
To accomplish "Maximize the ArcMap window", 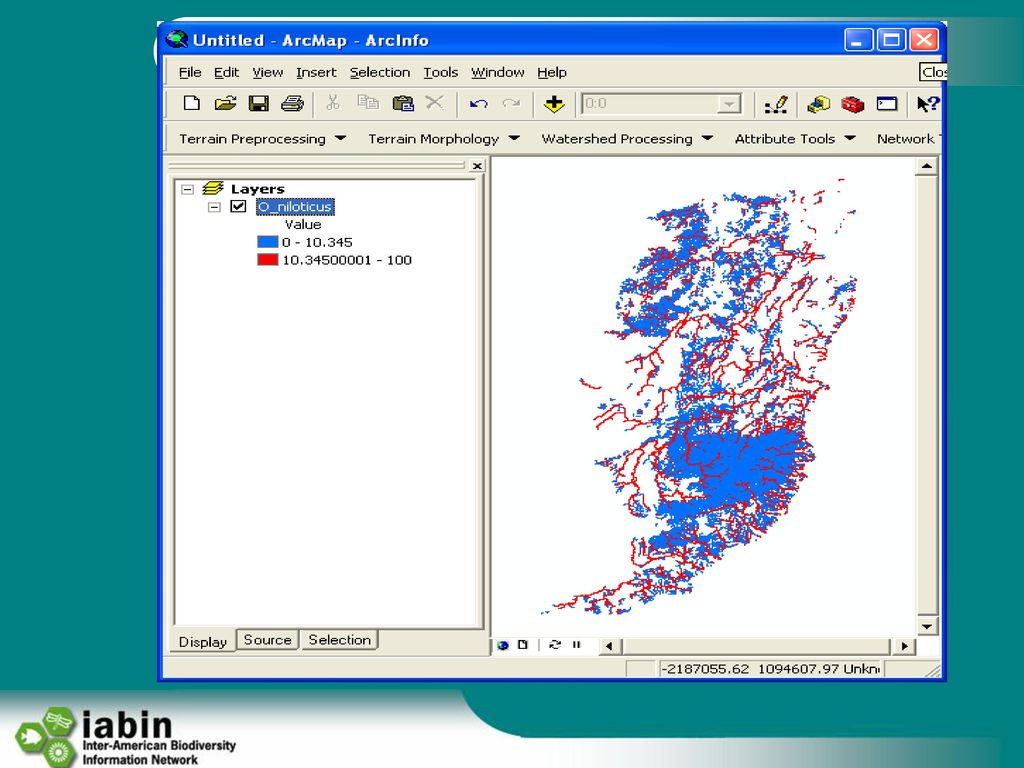I will point(891,40).
